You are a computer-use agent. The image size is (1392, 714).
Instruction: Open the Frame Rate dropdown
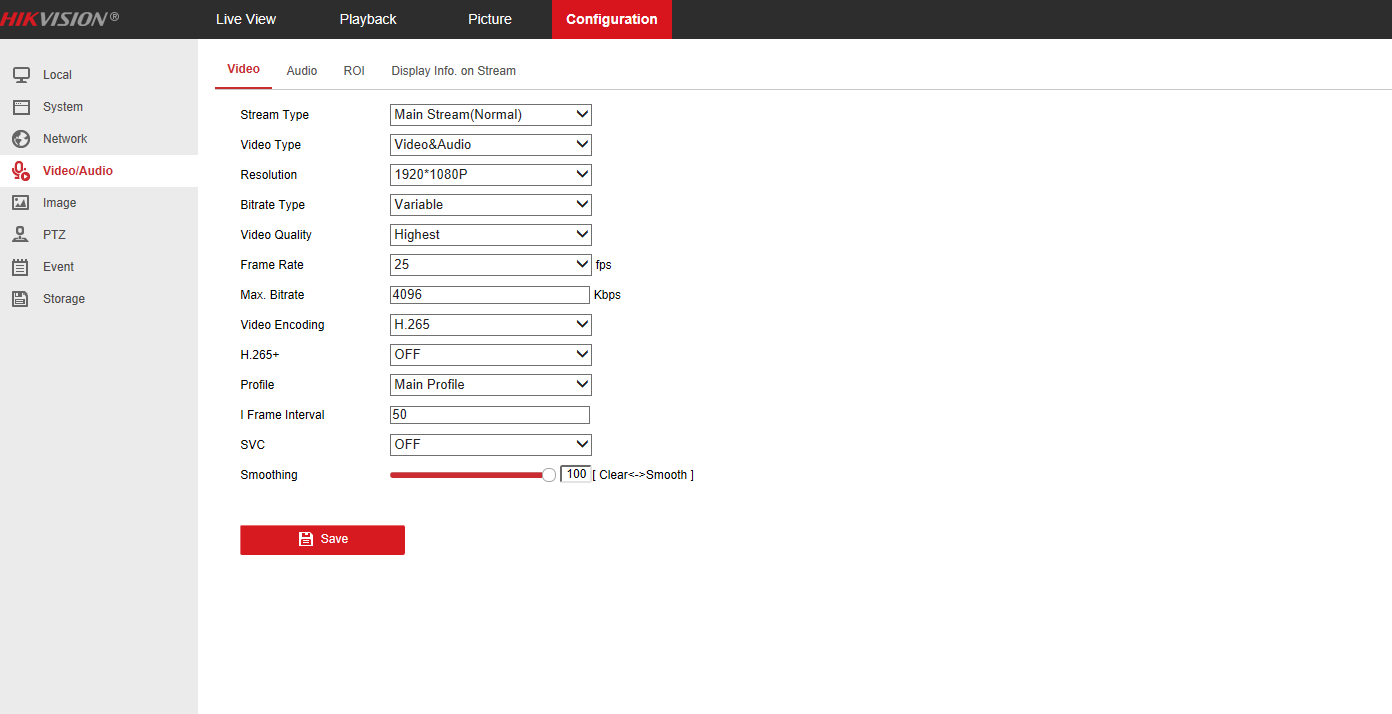[x=490, y=265]
